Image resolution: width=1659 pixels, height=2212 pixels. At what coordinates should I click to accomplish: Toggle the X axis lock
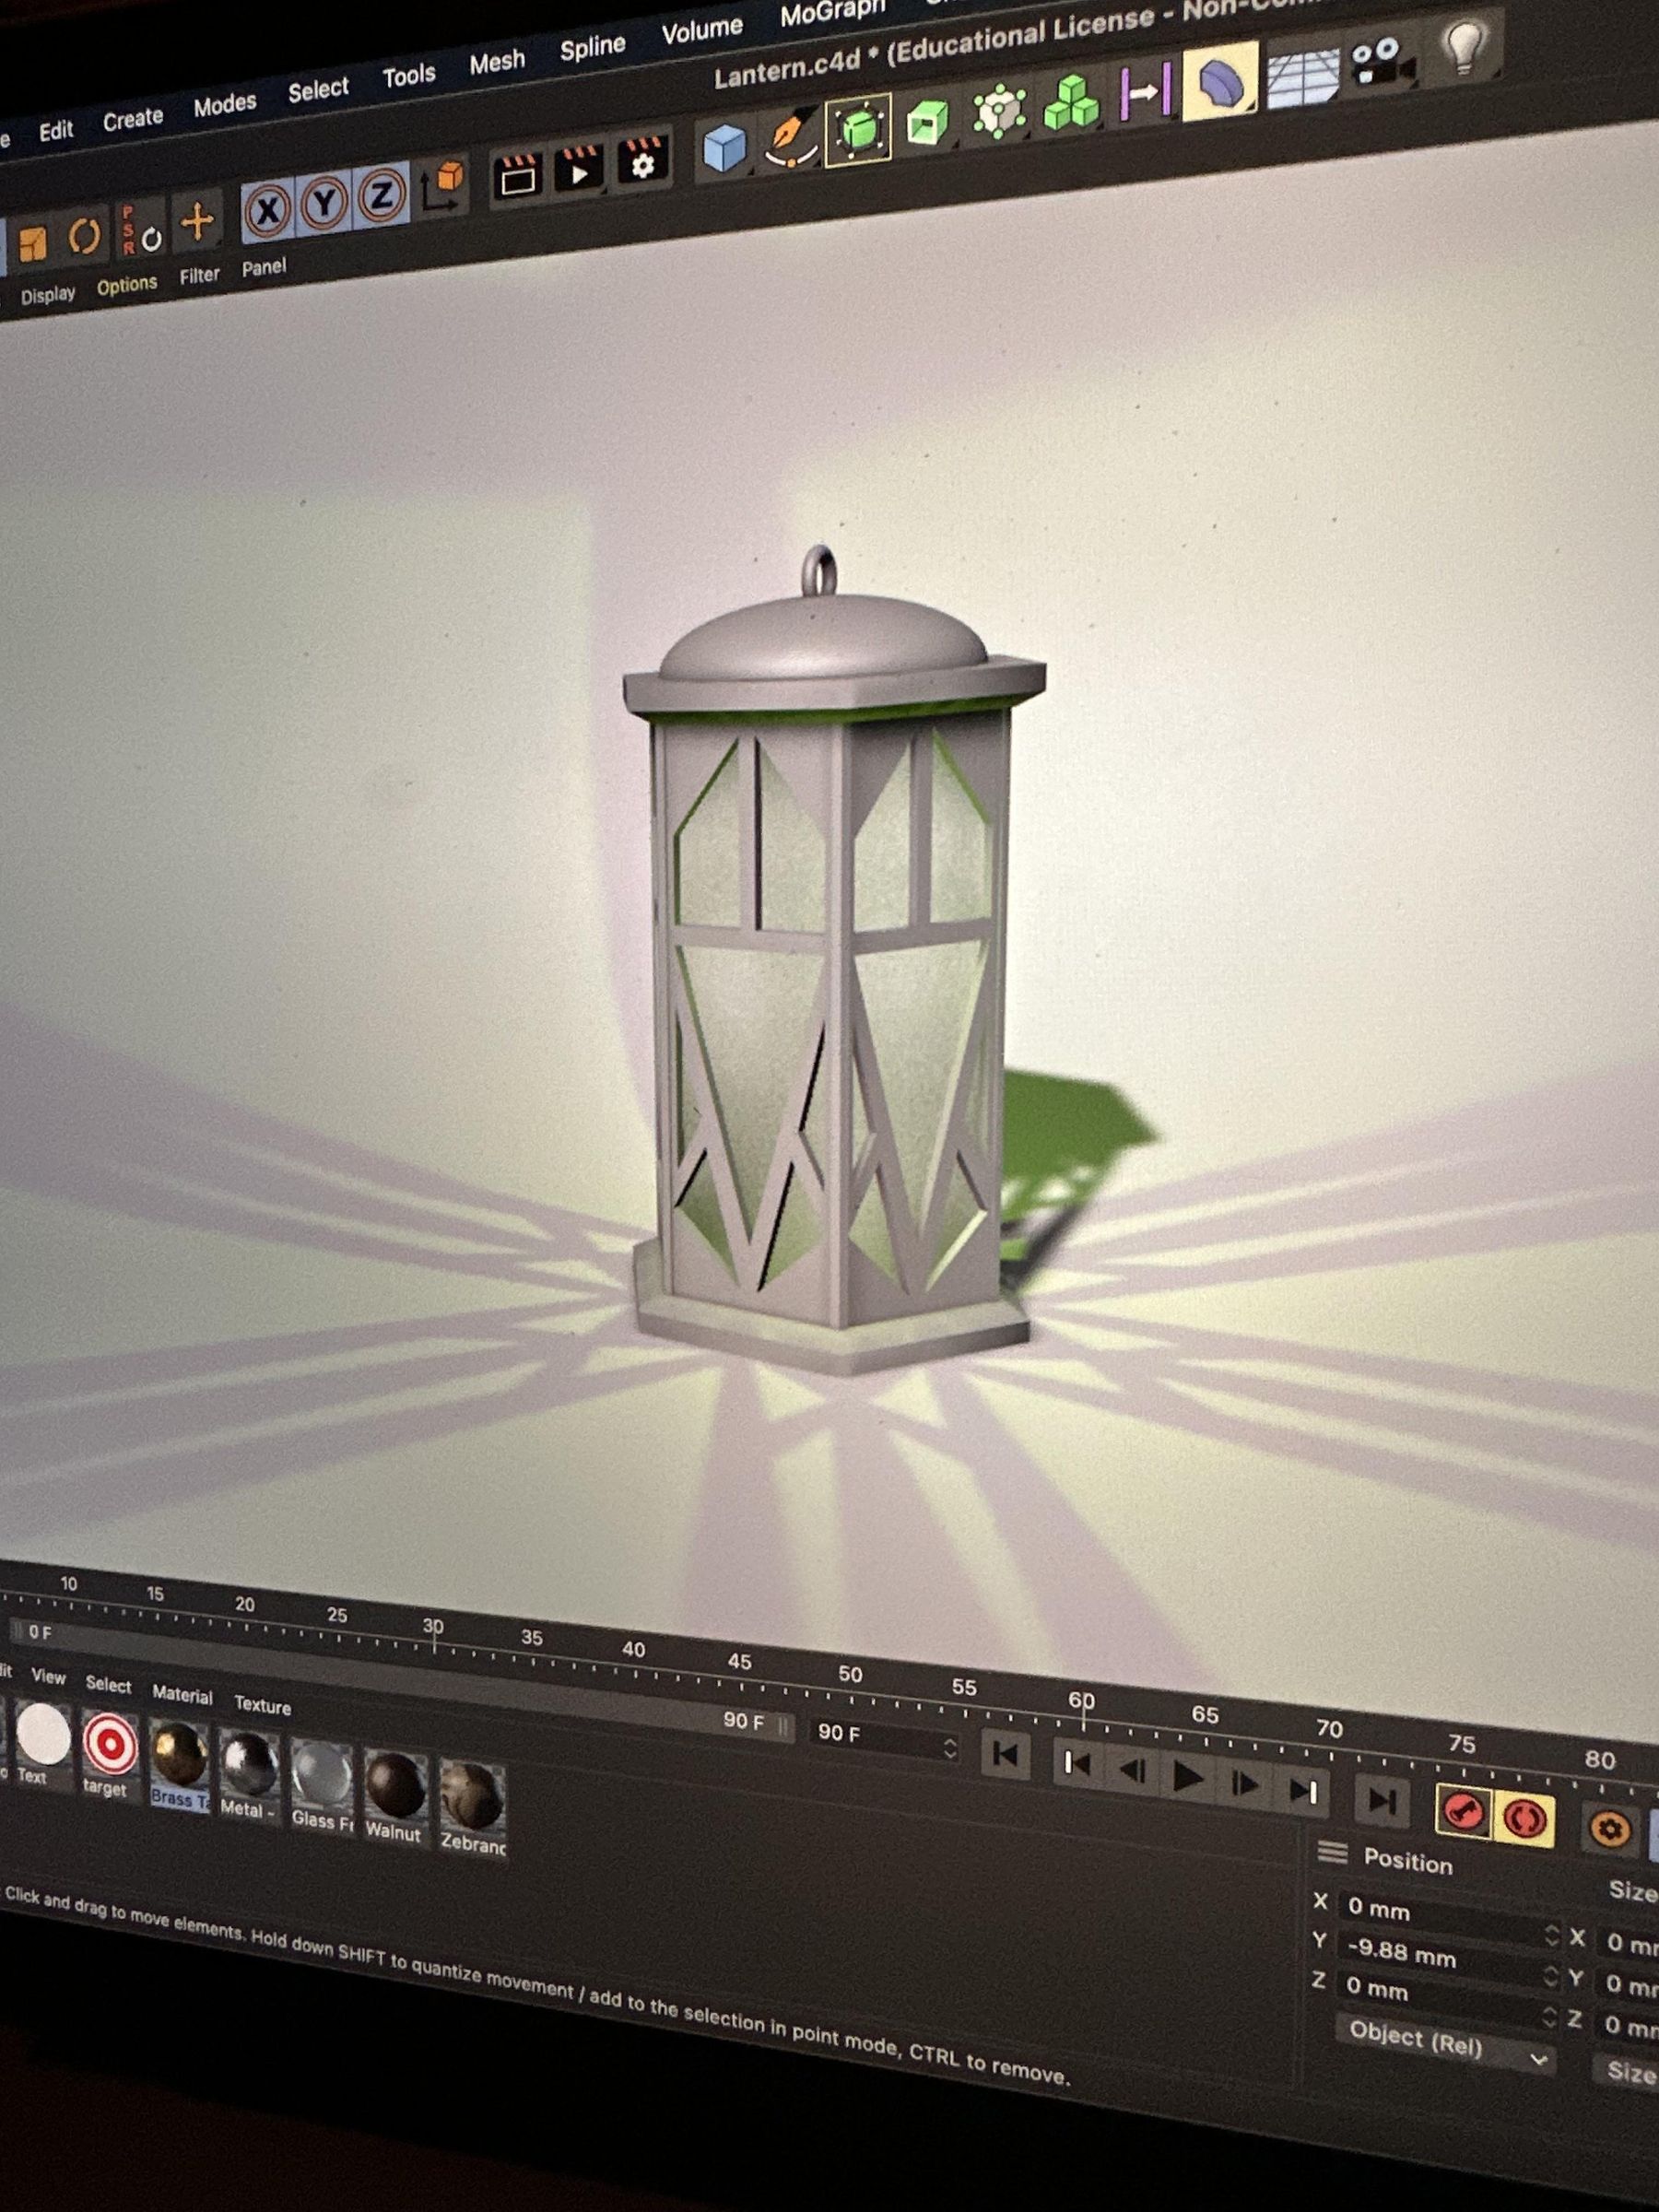267,208
